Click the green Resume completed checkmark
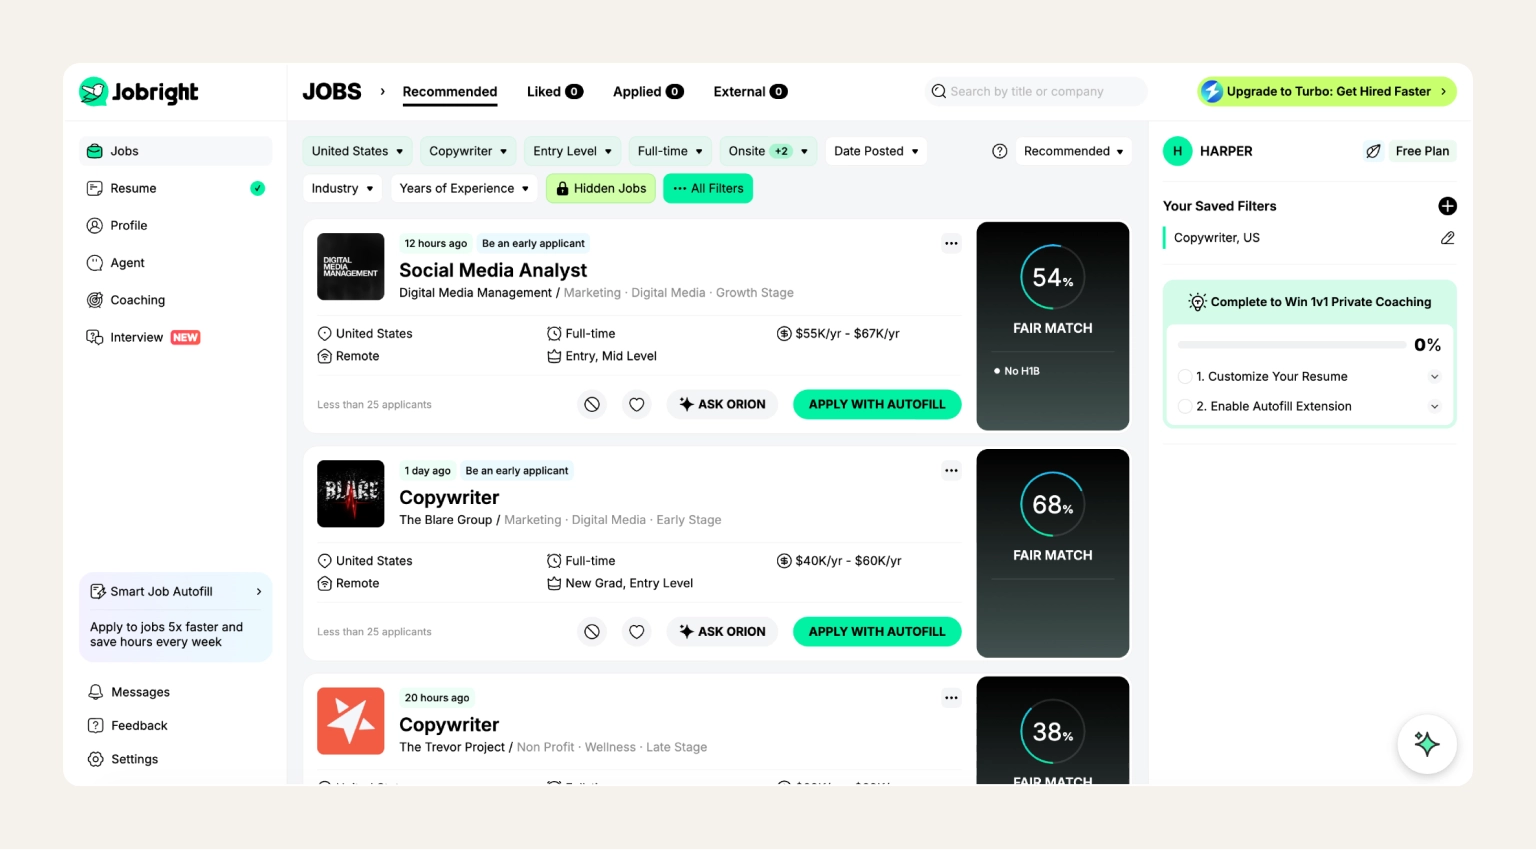The height and width of the screenshot is (850, 1536). (x=257, y=188)
